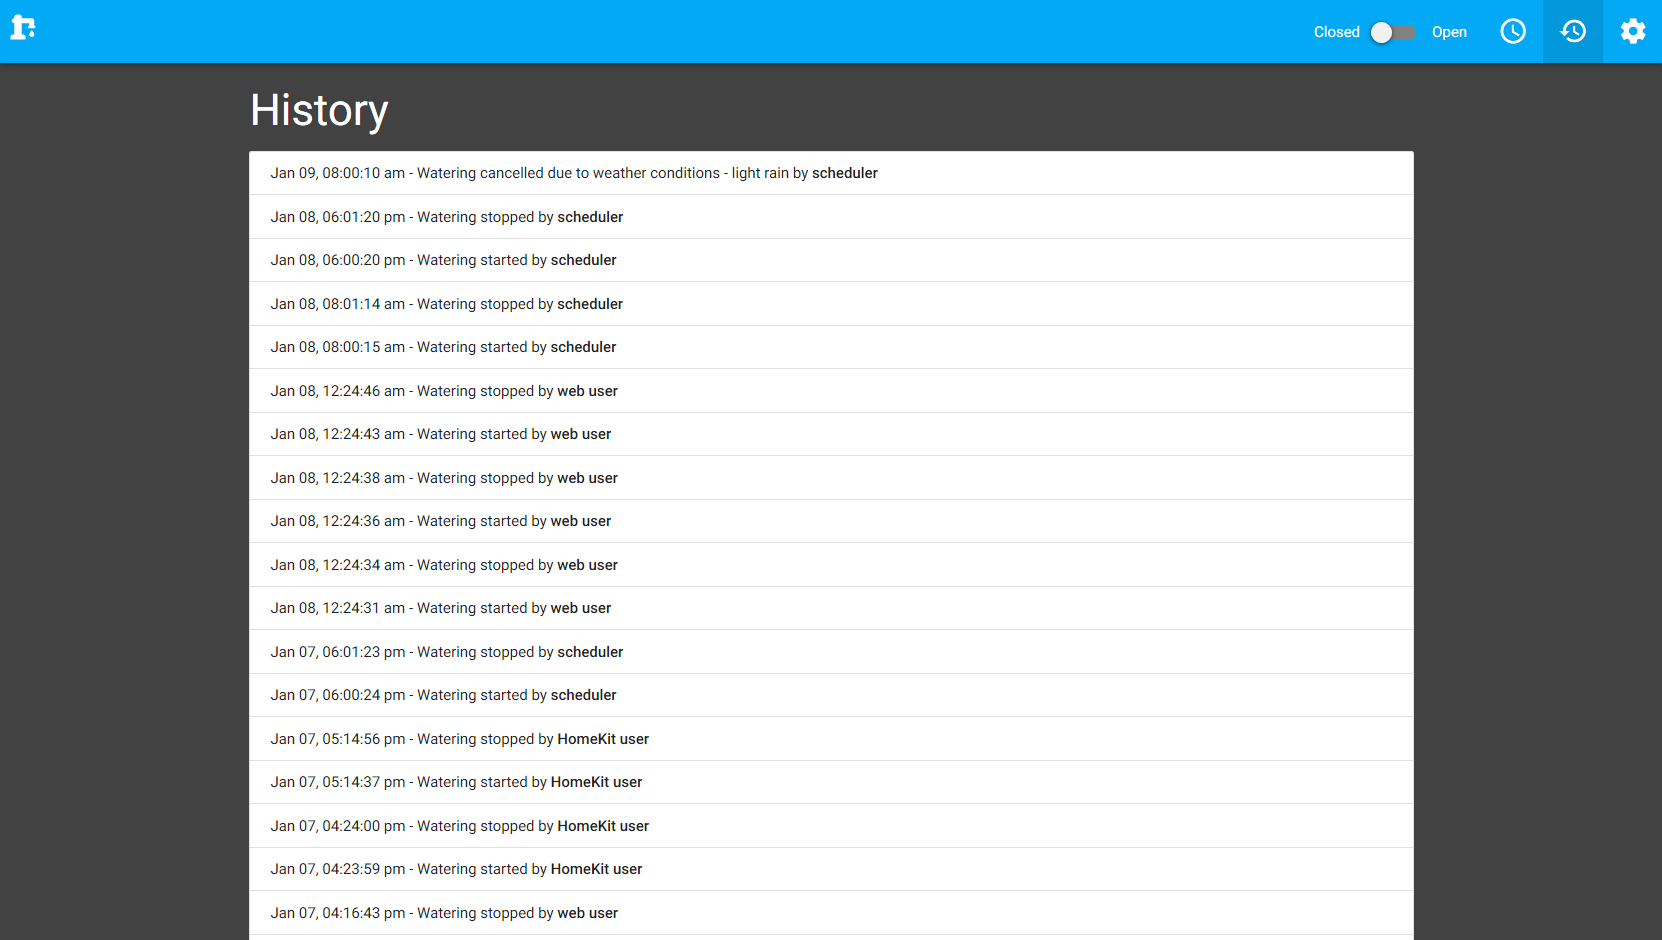1662x940 pixels.
Task: Click the 'Open' label beside the switch
Action: (1449, 32)
